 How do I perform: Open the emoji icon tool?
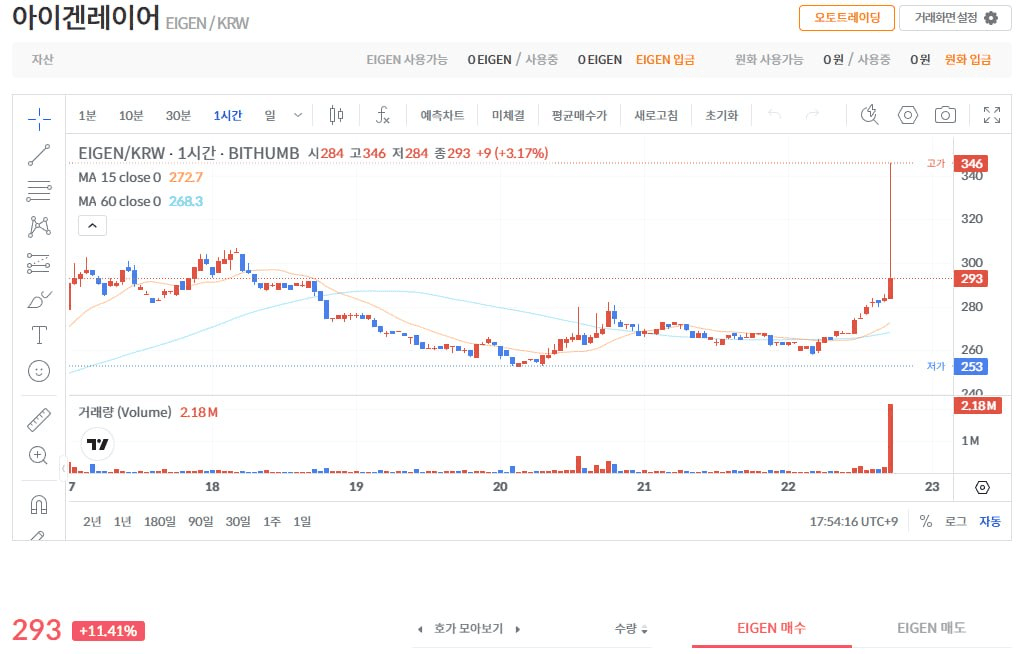39,371
